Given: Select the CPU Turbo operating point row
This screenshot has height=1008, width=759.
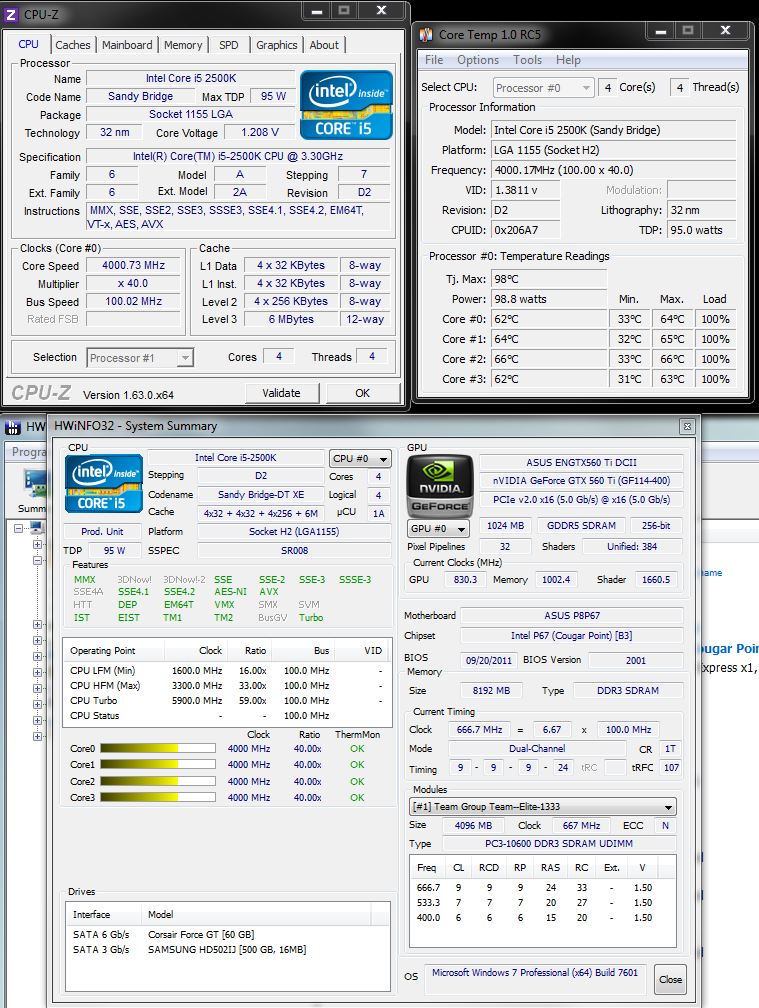Looking at the screenshot, I should (227, 701).
